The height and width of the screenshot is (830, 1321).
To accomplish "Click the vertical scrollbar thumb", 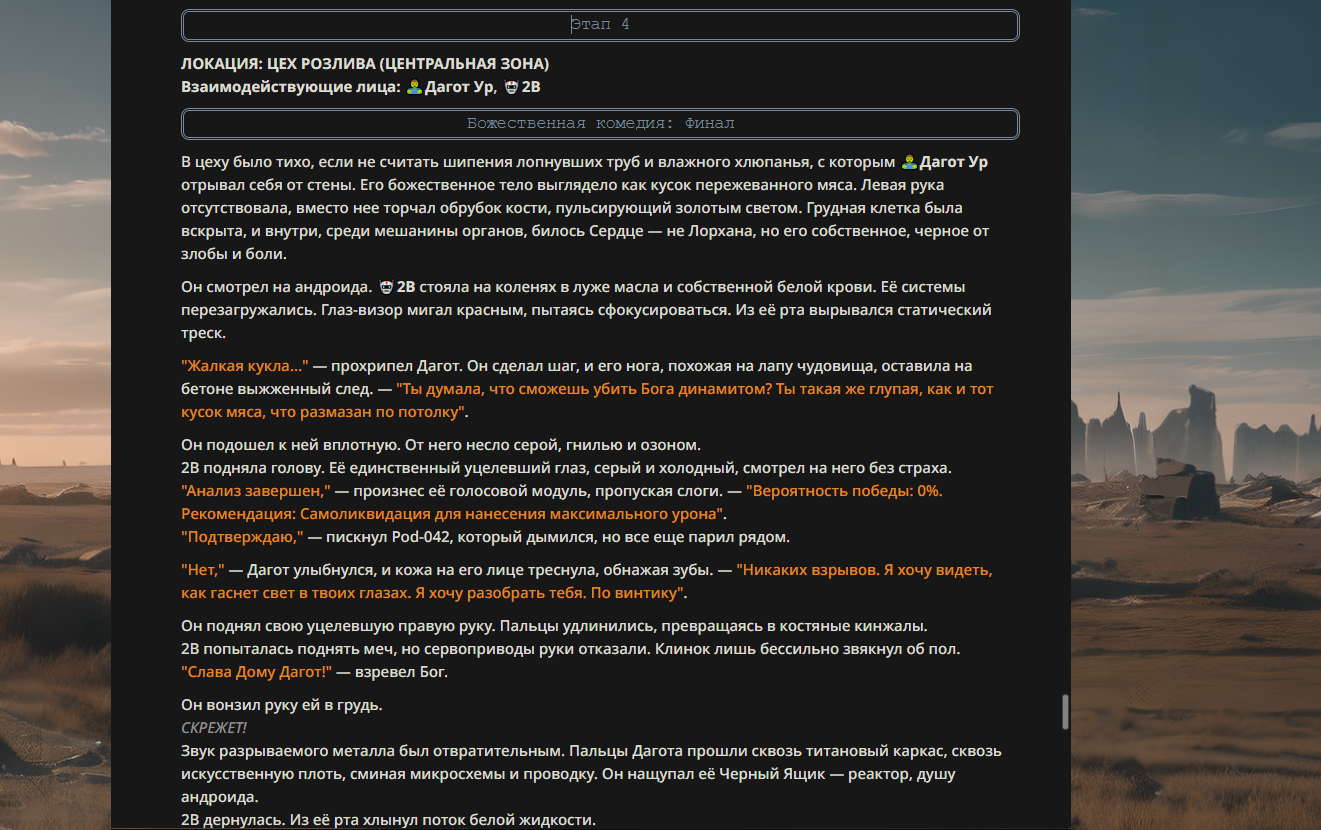I will [x=1065, y=712].
